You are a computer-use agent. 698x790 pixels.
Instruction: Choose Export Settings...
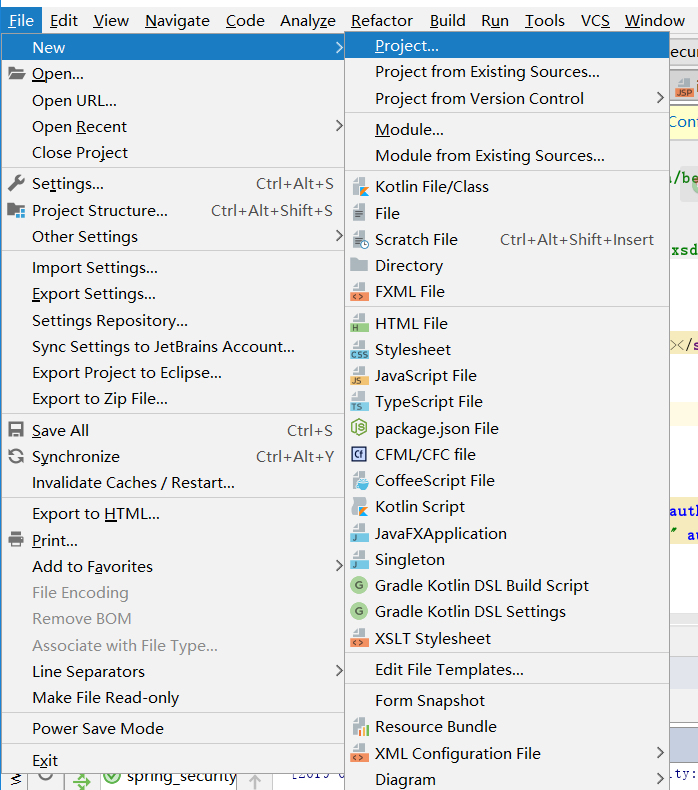pyautogui.click(x=173, y=294)
